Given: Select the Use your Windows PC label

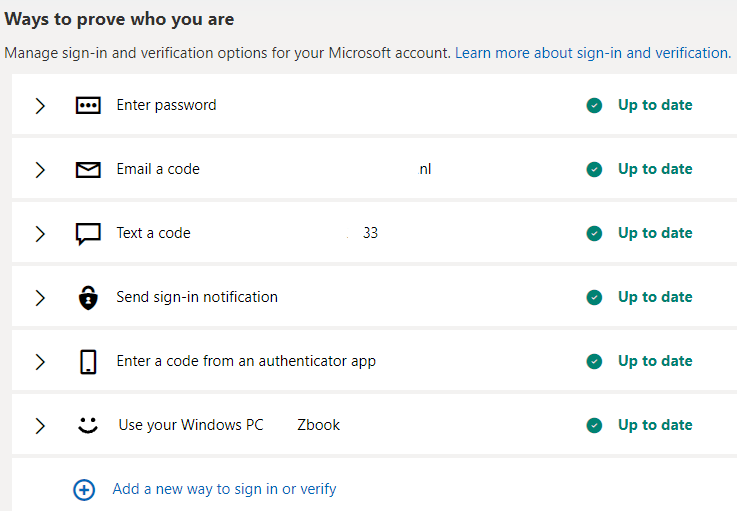Looking at the screenshot, I should 191,425.
